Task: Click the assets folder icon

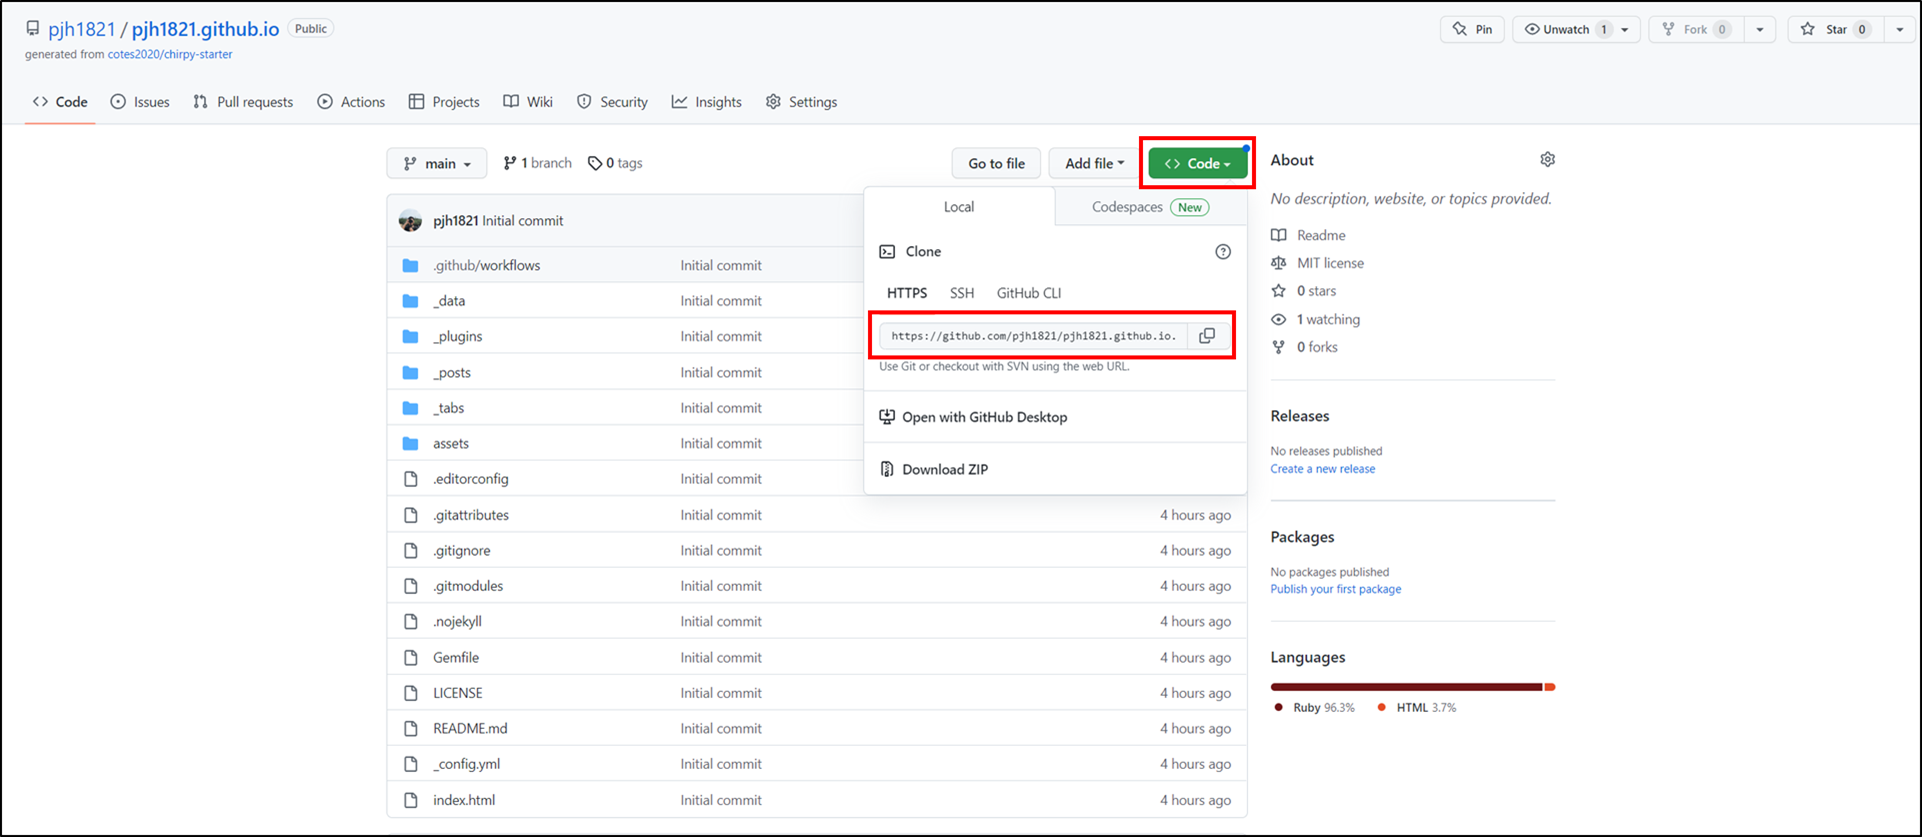Action: pyautogui.click(x=410, y=443)
